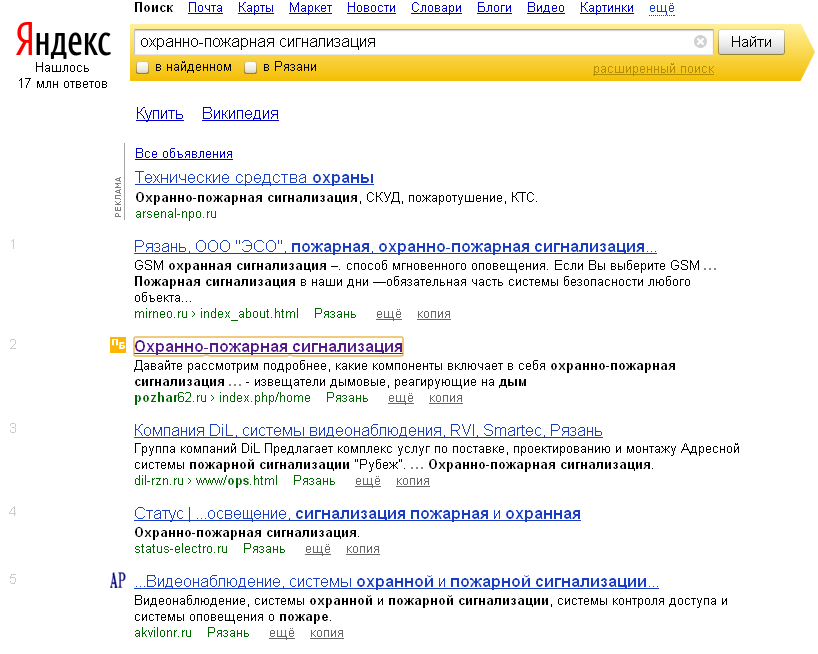The height and width of the screenshot is (654, 818).
Task: Click the АР site icon next to result 5
Action: tap(118, 580)
